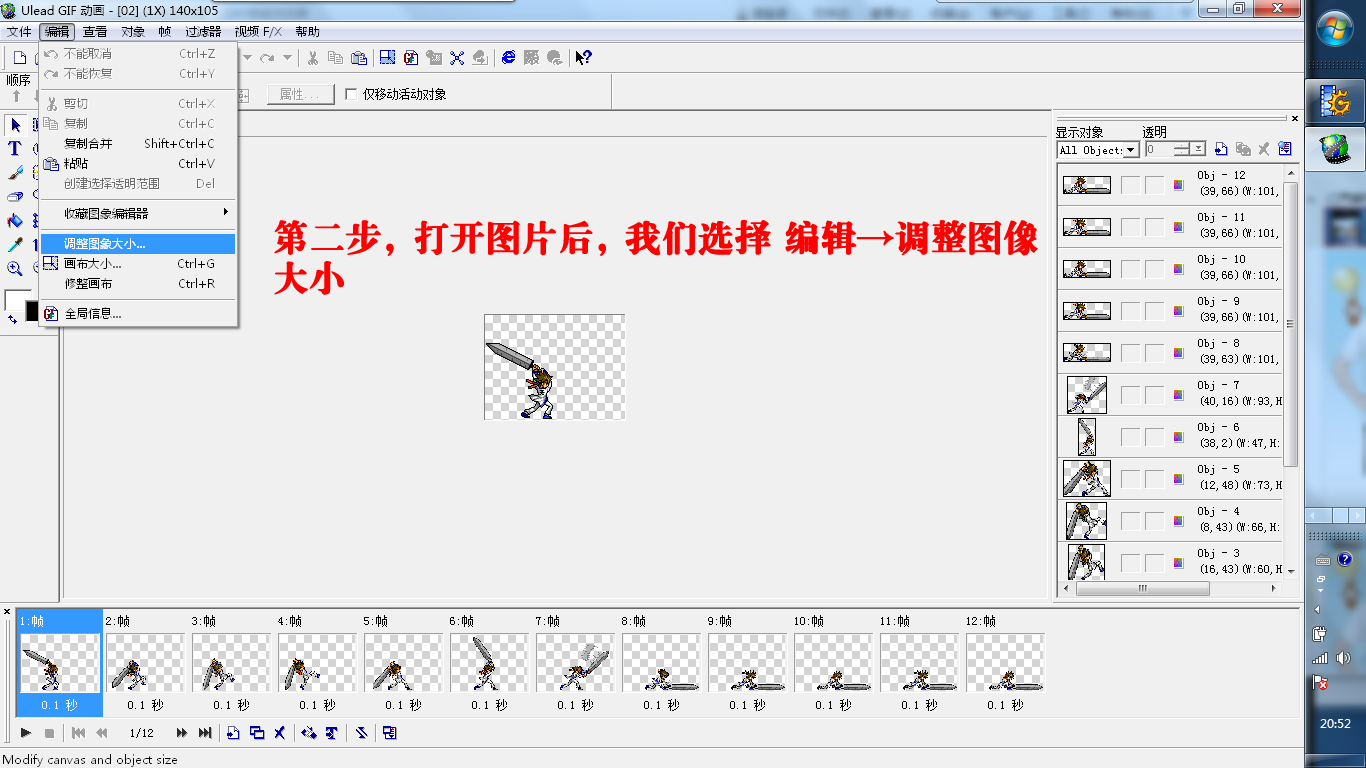Click the scissors Cut icon in toolbar

point(313,58)
